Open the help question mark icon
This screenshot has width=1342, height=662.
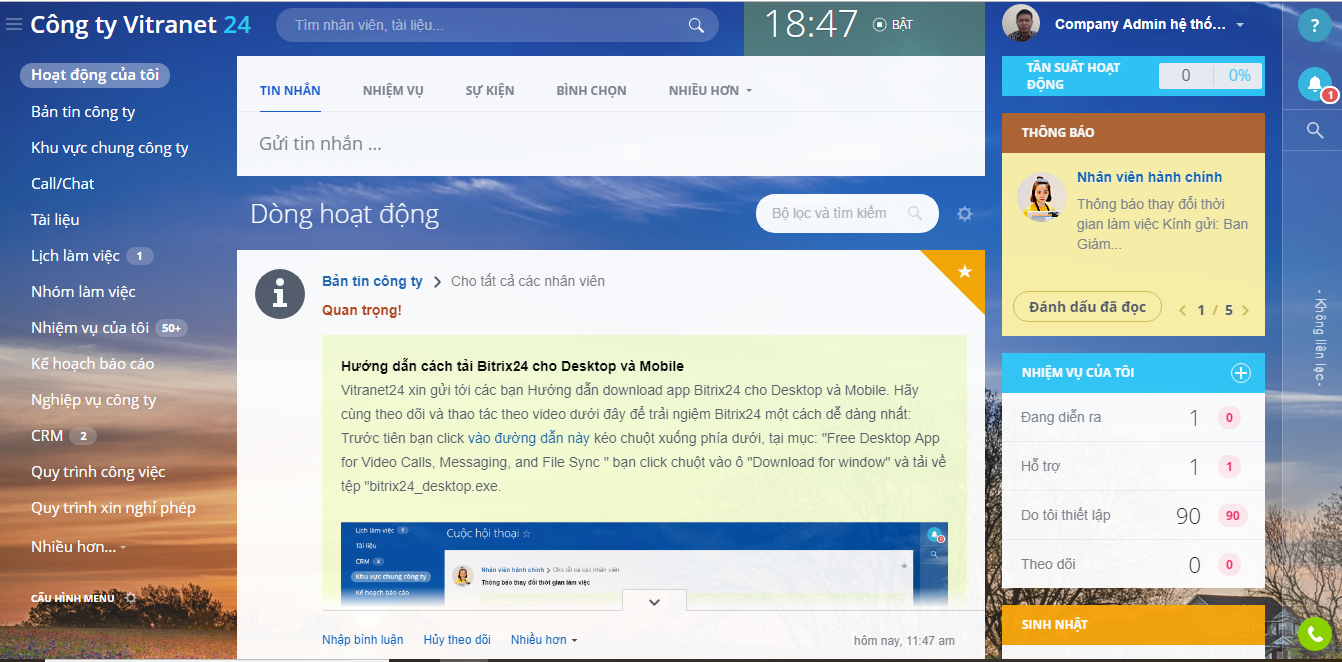(x=1315, y=26)
